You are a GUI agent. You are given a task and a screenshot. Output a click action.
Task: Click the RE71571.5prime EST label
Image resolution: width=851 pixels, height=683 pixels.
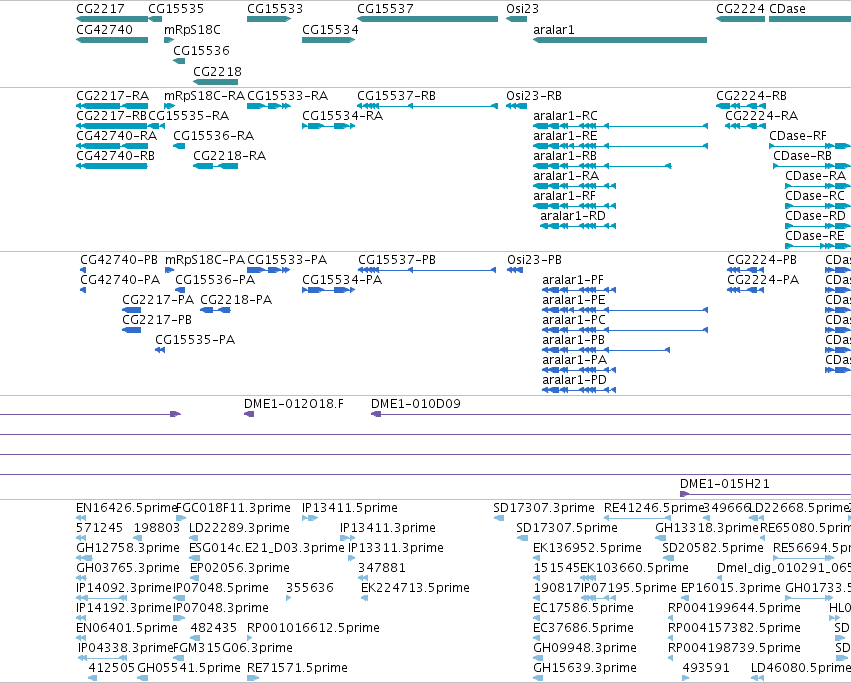coord(297,668)
